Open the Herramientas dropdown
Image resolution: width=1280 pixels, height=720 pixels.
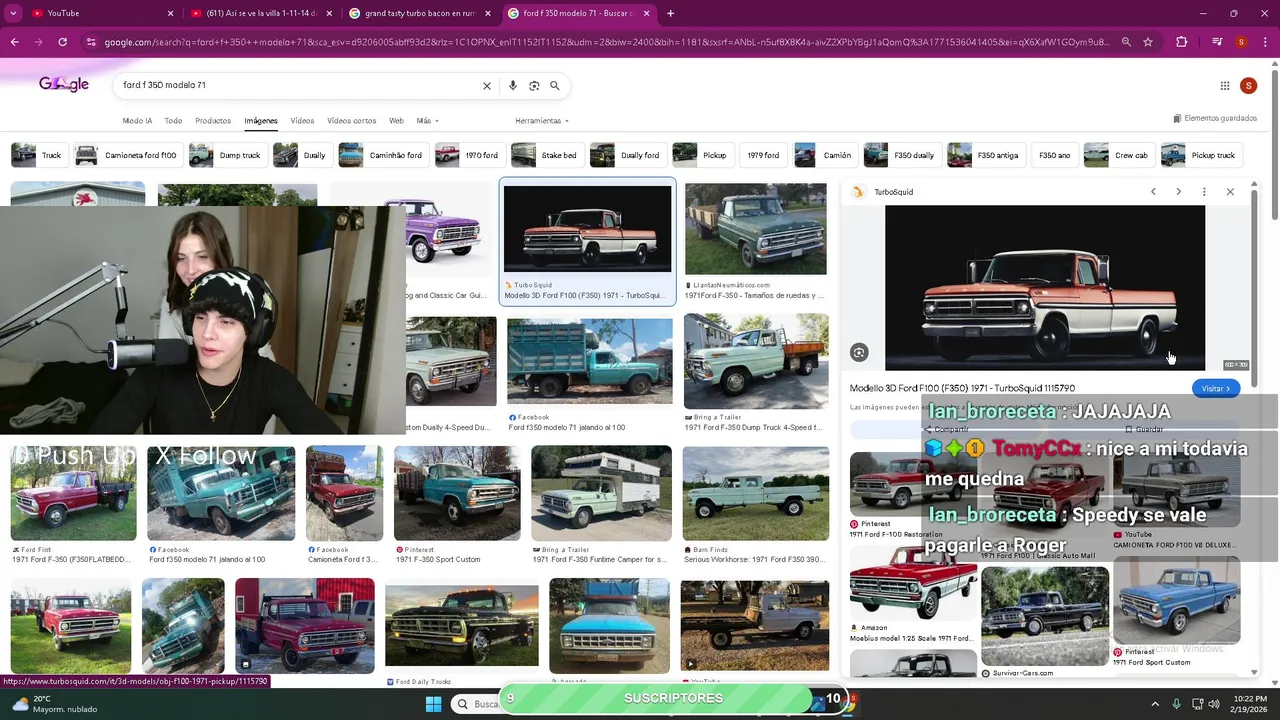[x=542, y=121]
